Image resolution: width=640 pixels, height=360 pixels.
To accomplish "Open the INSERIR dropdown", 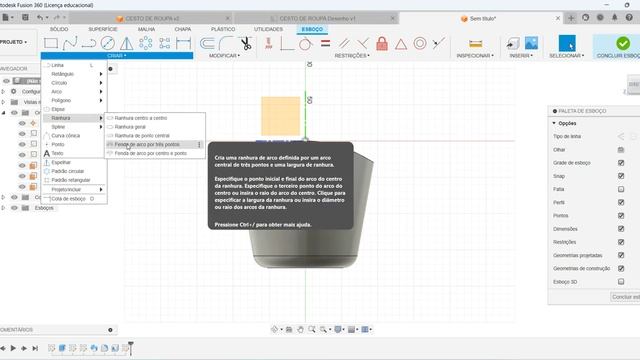I will [521, 56].
